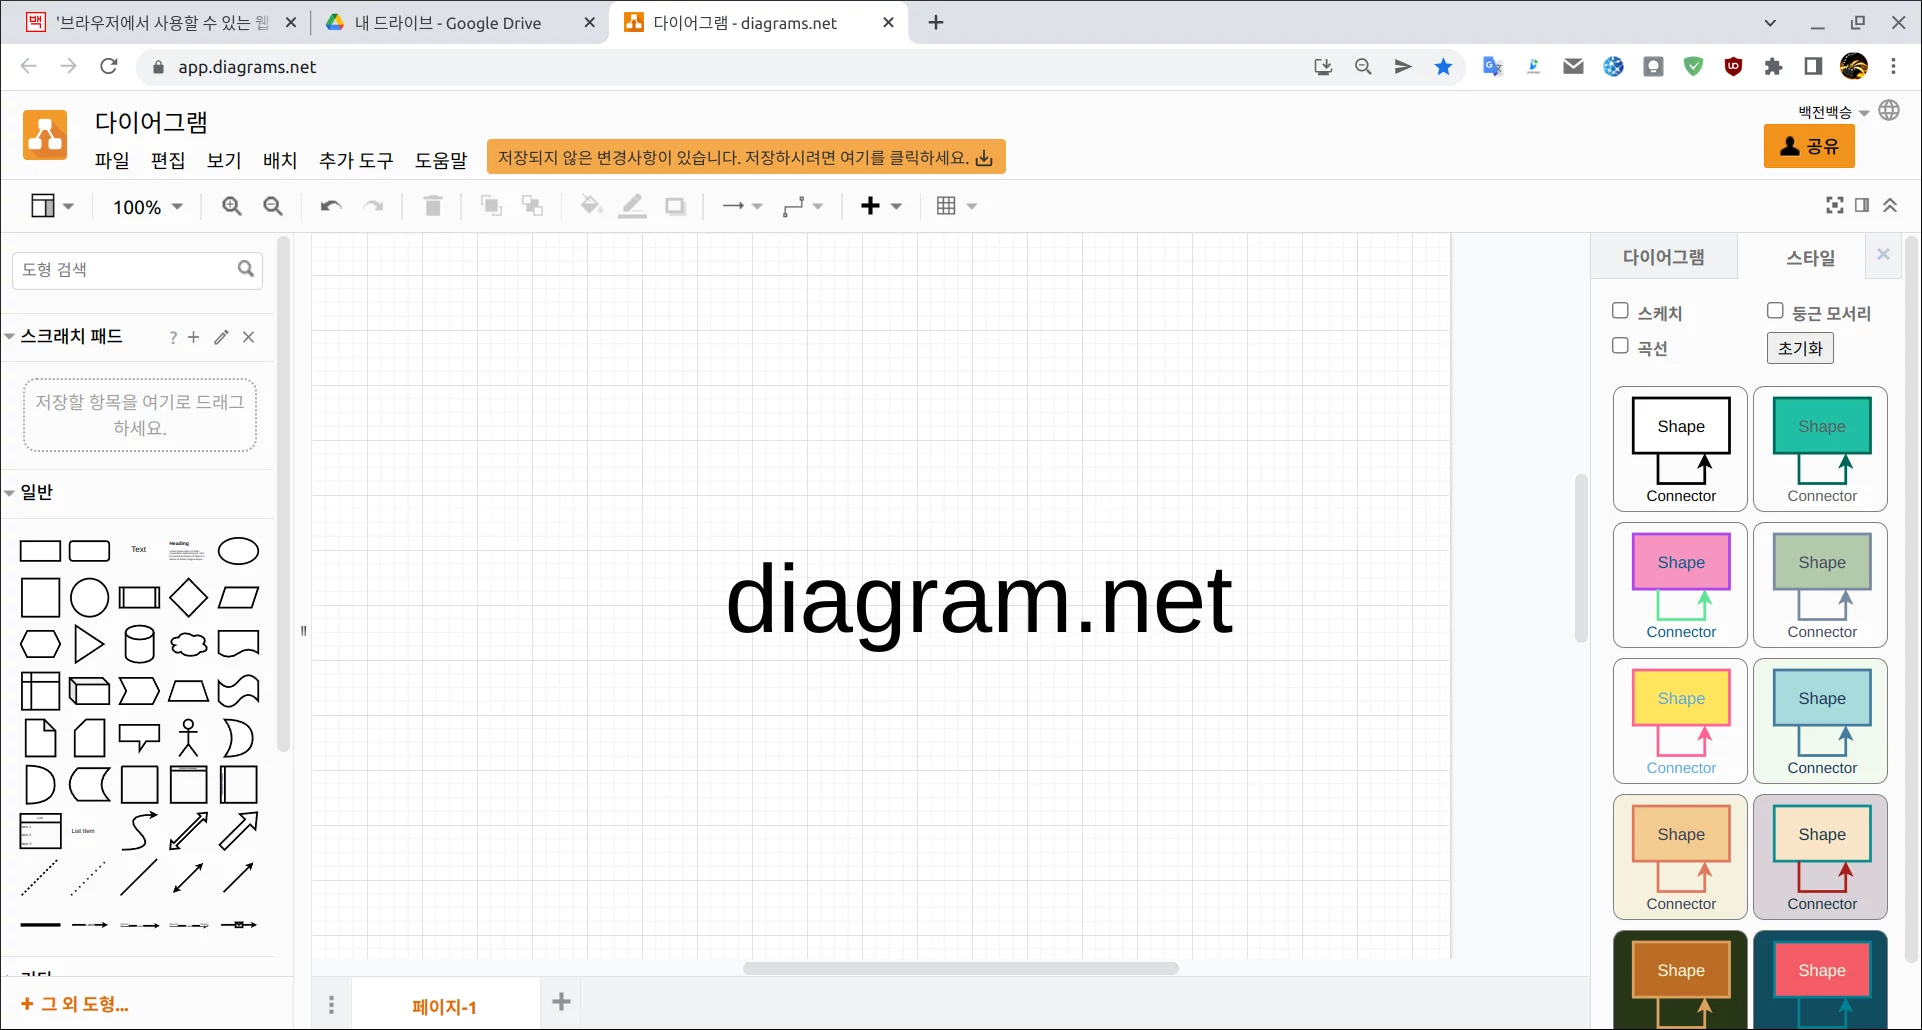Open the zoom 100% dropdown

pos(148,207)
